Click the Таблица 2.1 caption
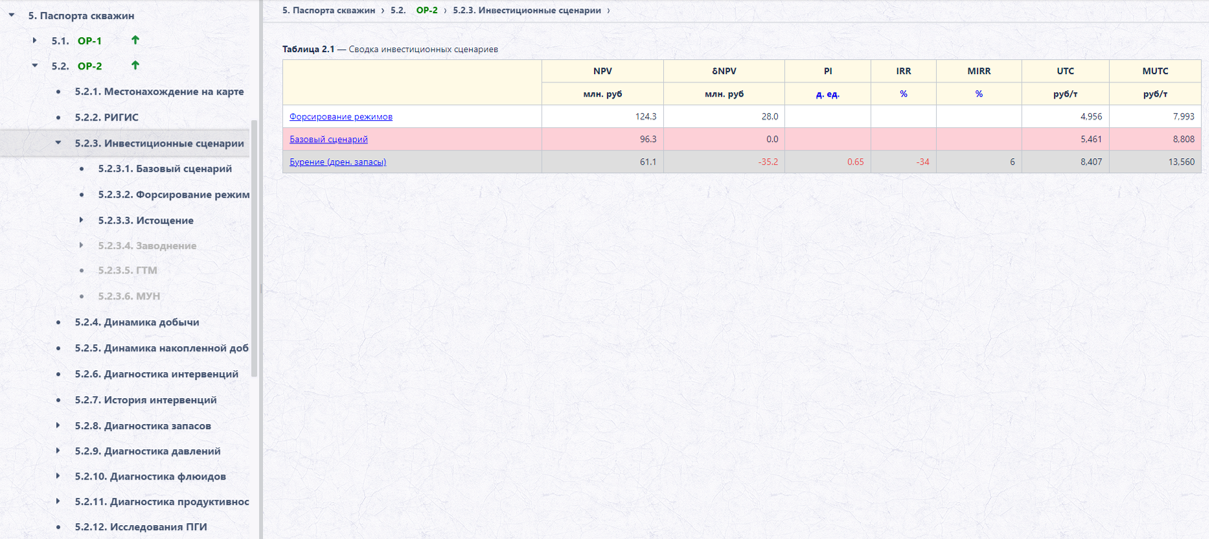1209x539 pixels. coord(390,49)
